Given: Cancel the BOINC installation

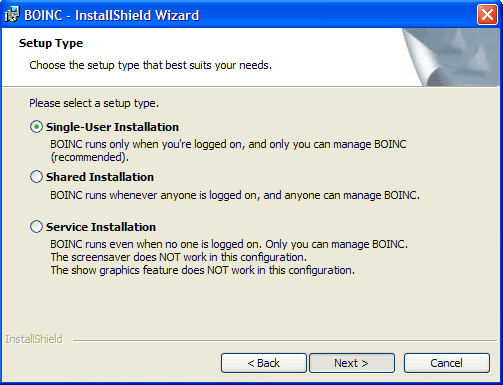Looking at the screenshot, I should click(447, 363).
